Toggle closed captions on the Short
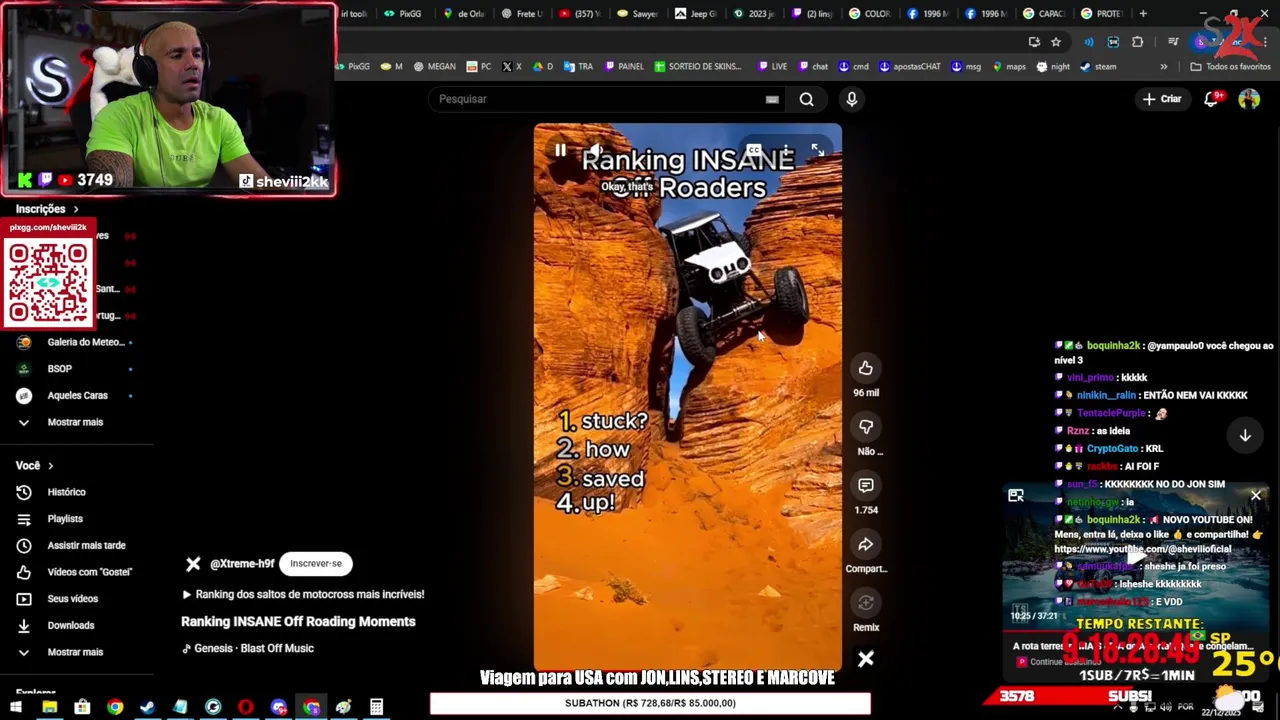 (x=753, y=151)
